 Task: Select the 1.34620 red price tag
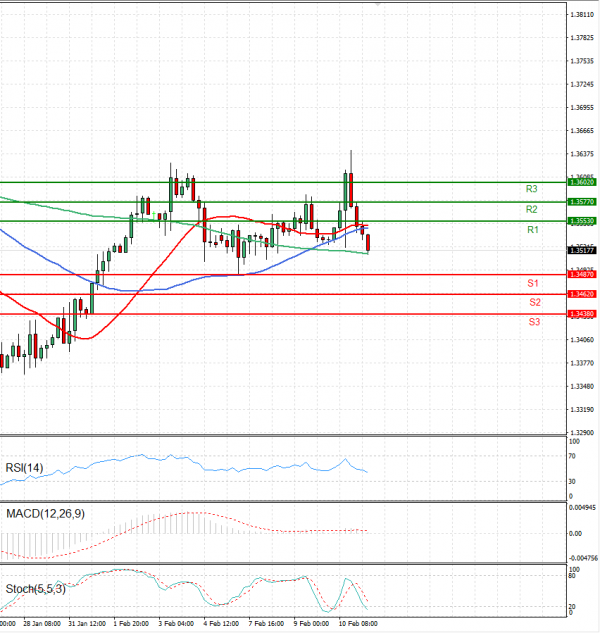582,294
